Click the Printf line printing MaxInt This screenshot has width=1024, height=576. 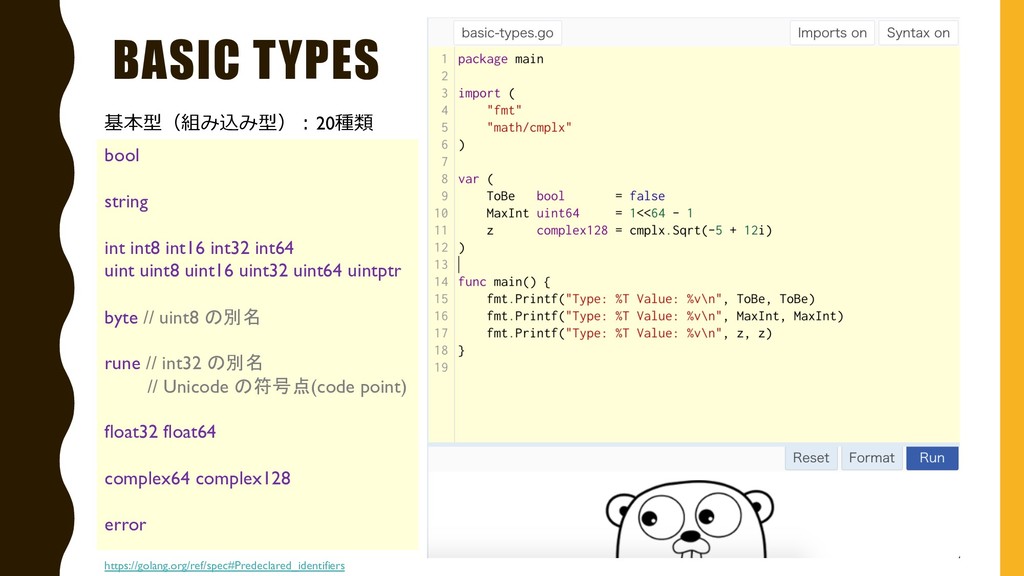pos(665,315)
